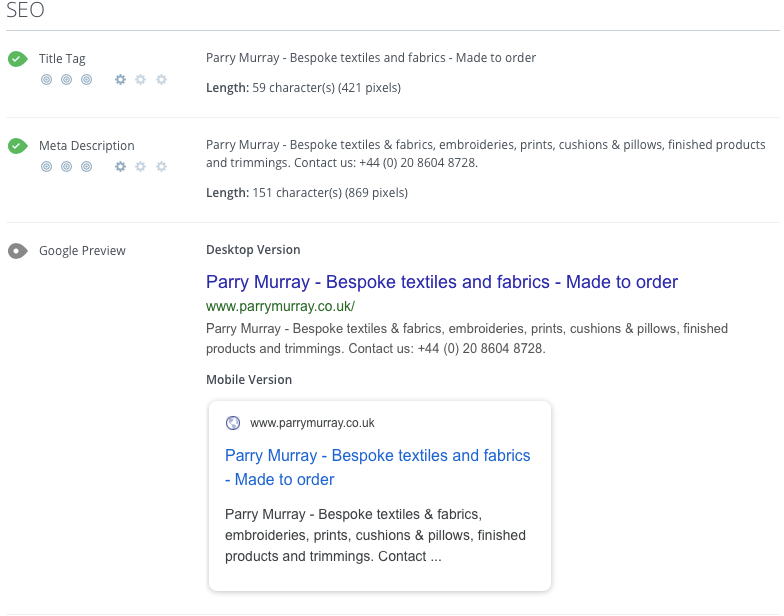Click second gear icon under Meta Description
Viewport: 784px width, 616px height.
(140, 166)
